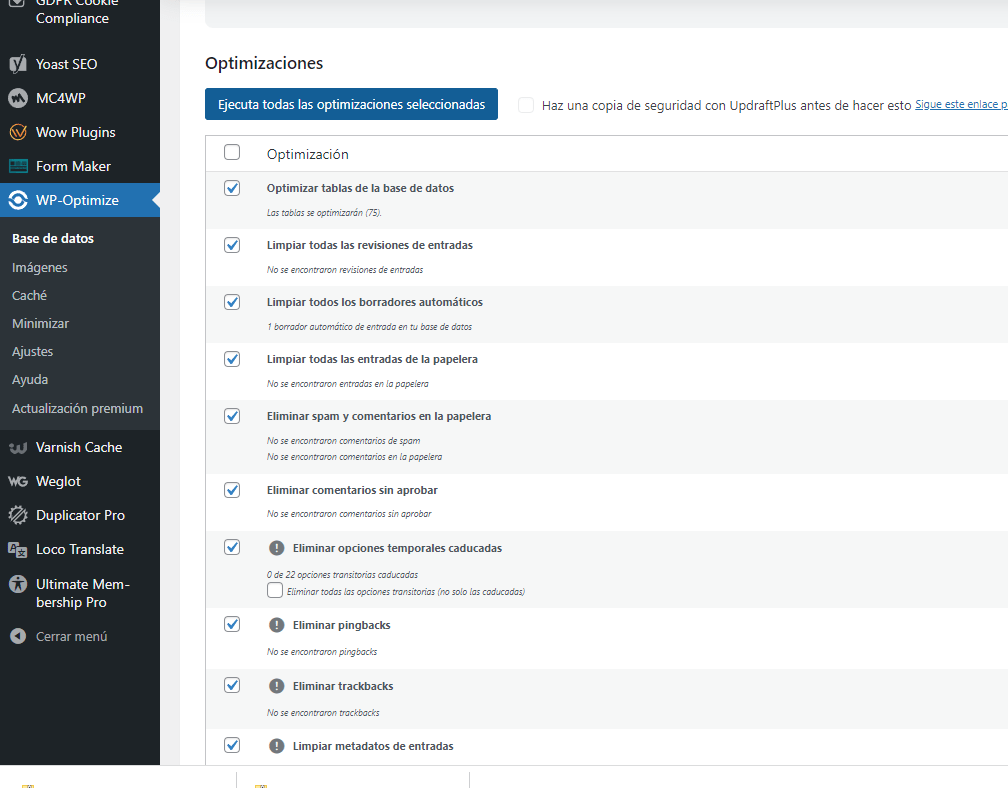Enable Eliminar todas las opciones transitorias checkbox

click(275, 590)
